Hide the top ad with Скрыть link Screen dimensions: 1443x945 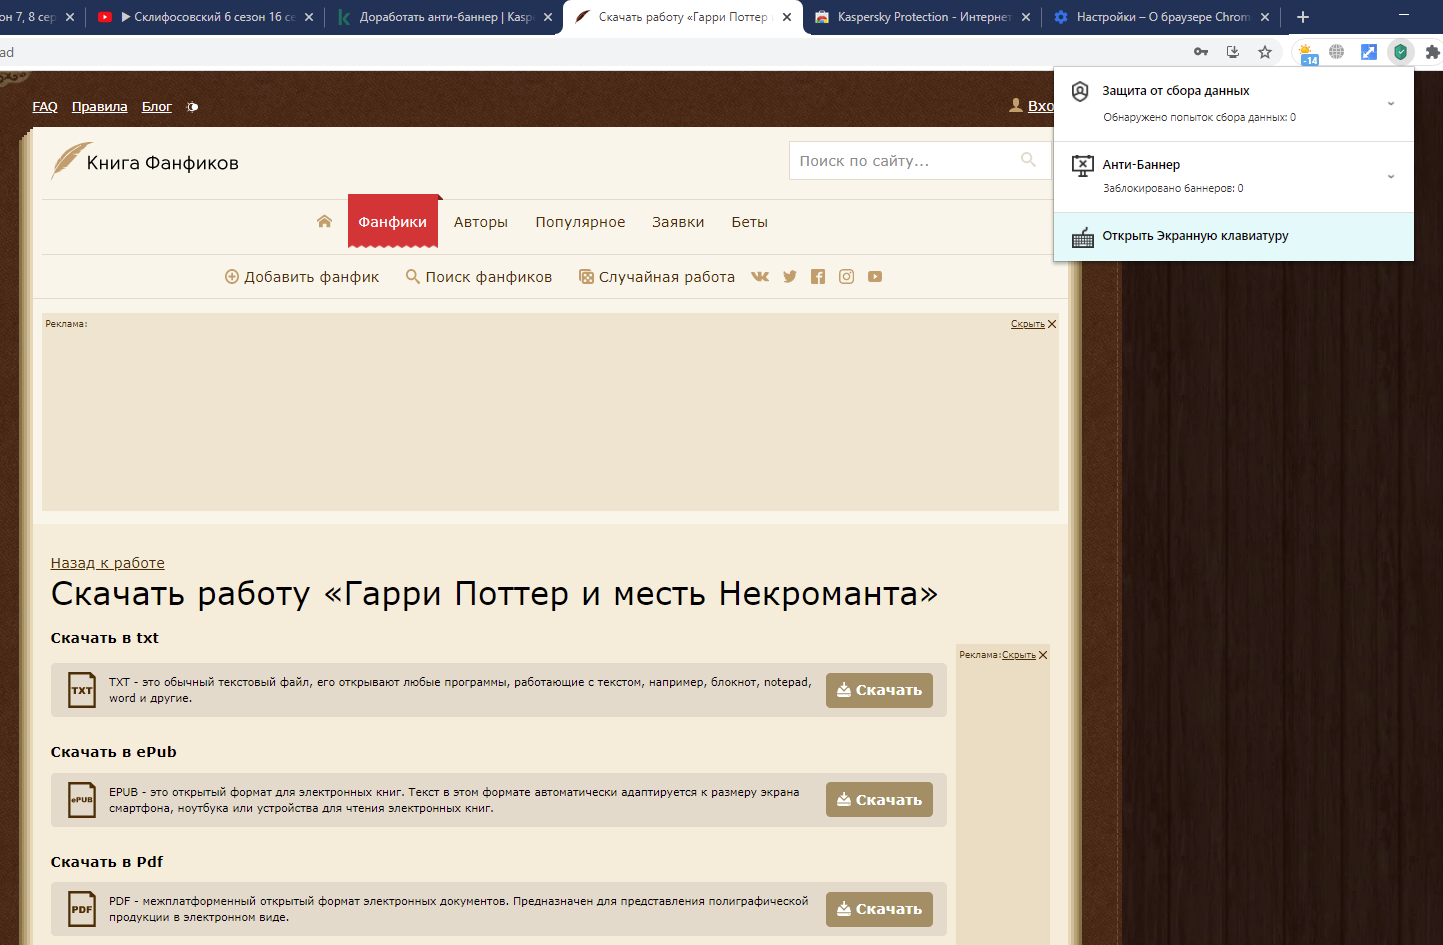(1028, 324)
